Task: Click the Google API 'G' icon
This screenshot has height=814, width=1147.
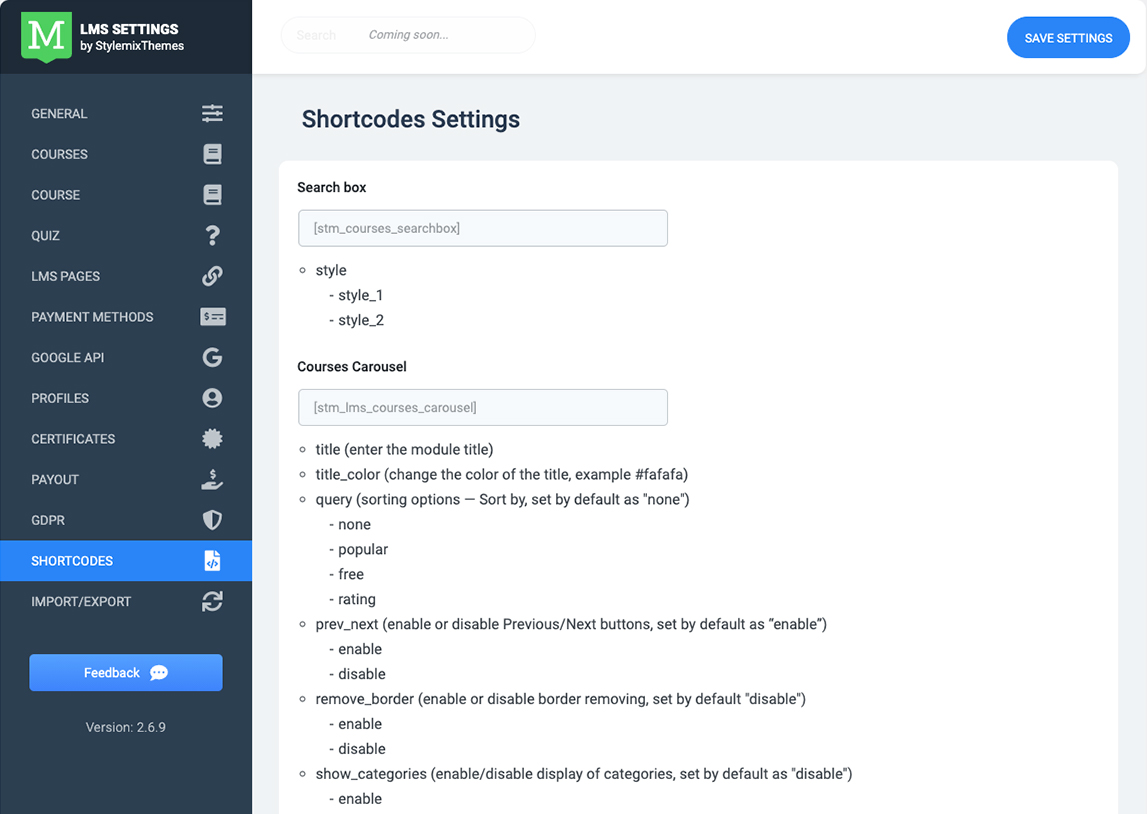Action: click(212, 358)
